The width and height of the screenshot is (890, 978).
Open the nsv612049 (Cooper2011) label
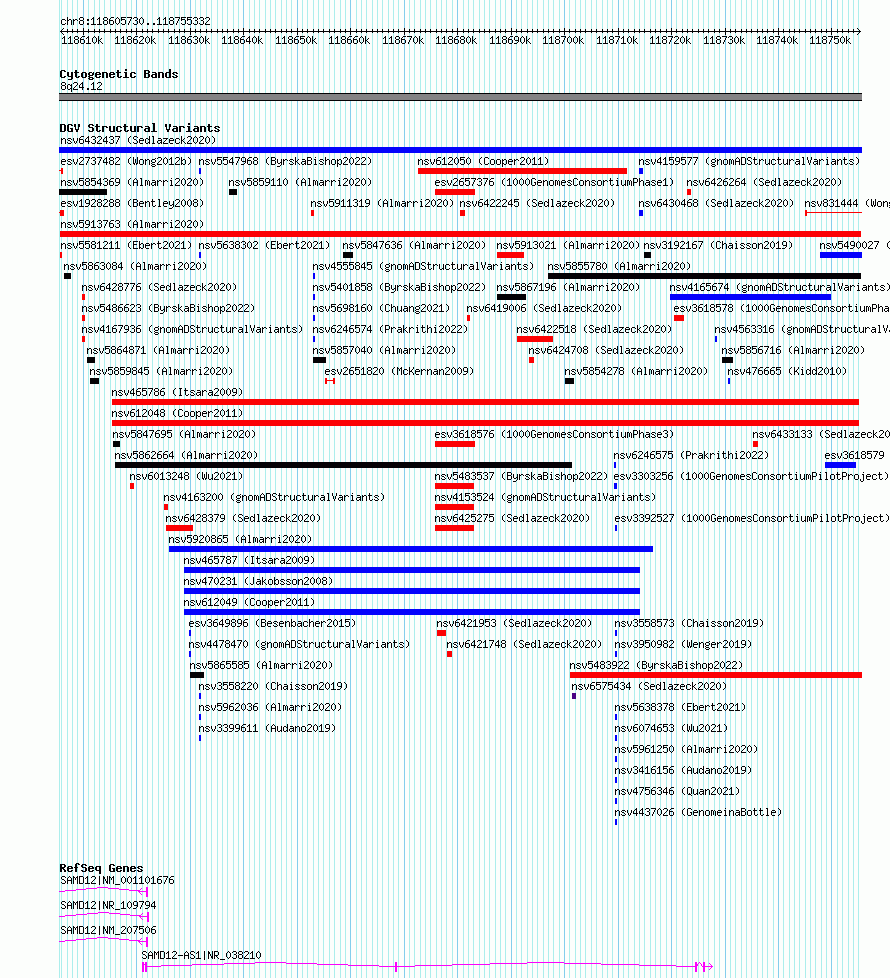point(249,603)
